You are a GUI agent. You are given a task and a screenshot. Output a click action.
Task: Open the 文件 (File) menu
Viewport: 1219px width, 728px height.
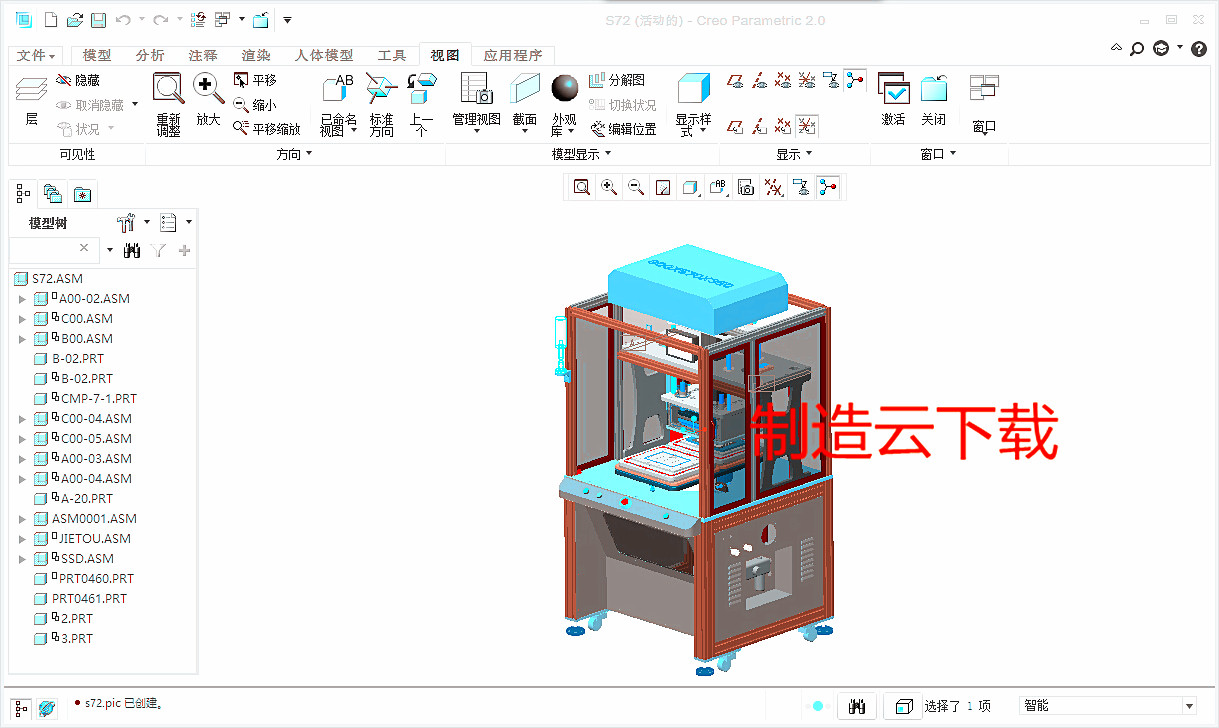pos(35,55)
